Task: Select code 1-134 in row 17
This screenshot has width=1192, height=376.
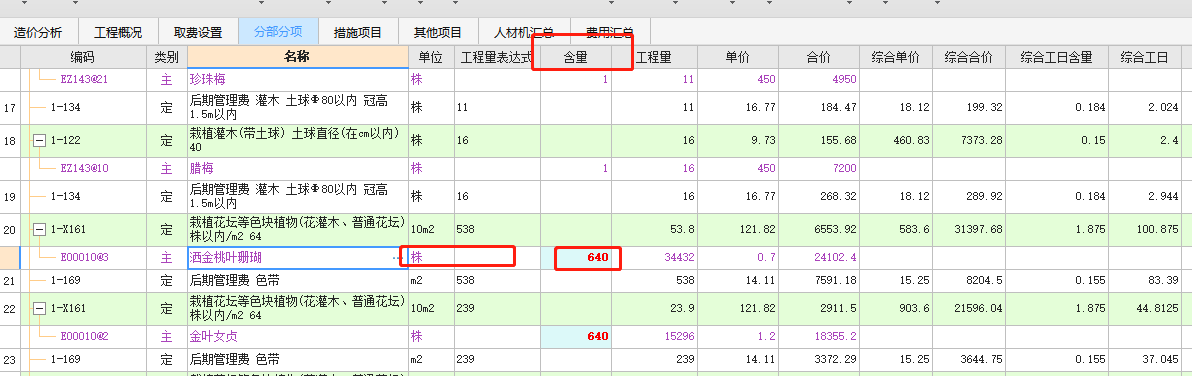Action: tap(65, 108)
